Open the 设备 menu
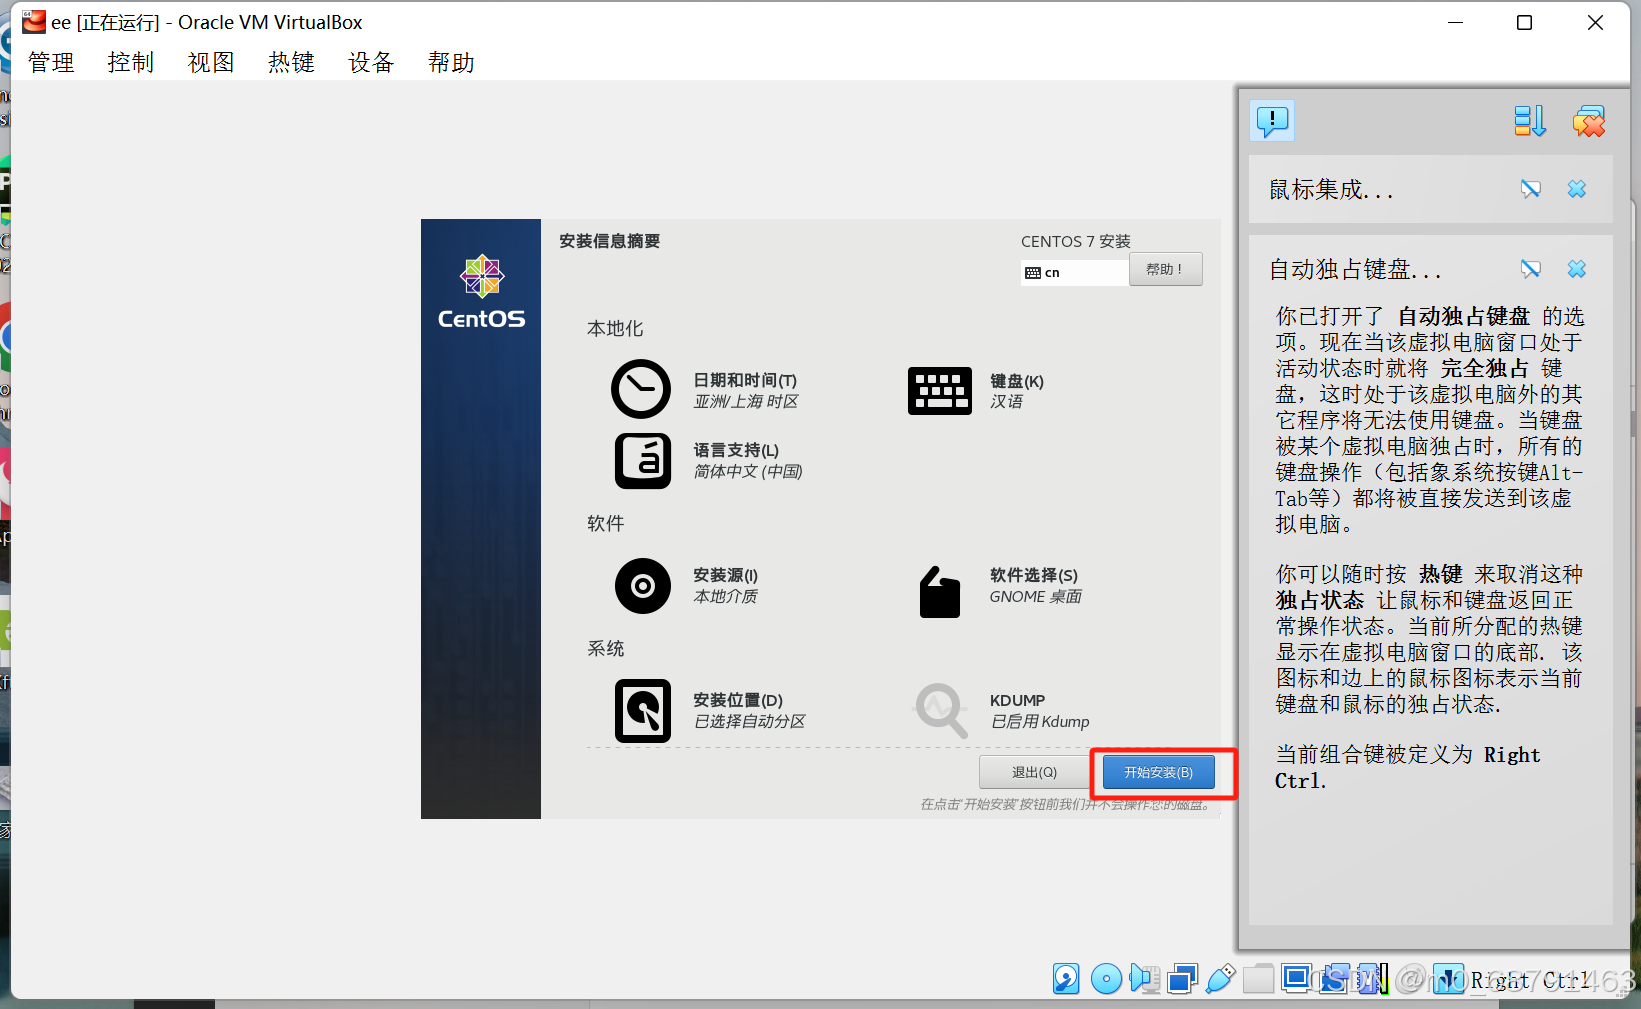1641x1009 pixels. tap(371, 62)
